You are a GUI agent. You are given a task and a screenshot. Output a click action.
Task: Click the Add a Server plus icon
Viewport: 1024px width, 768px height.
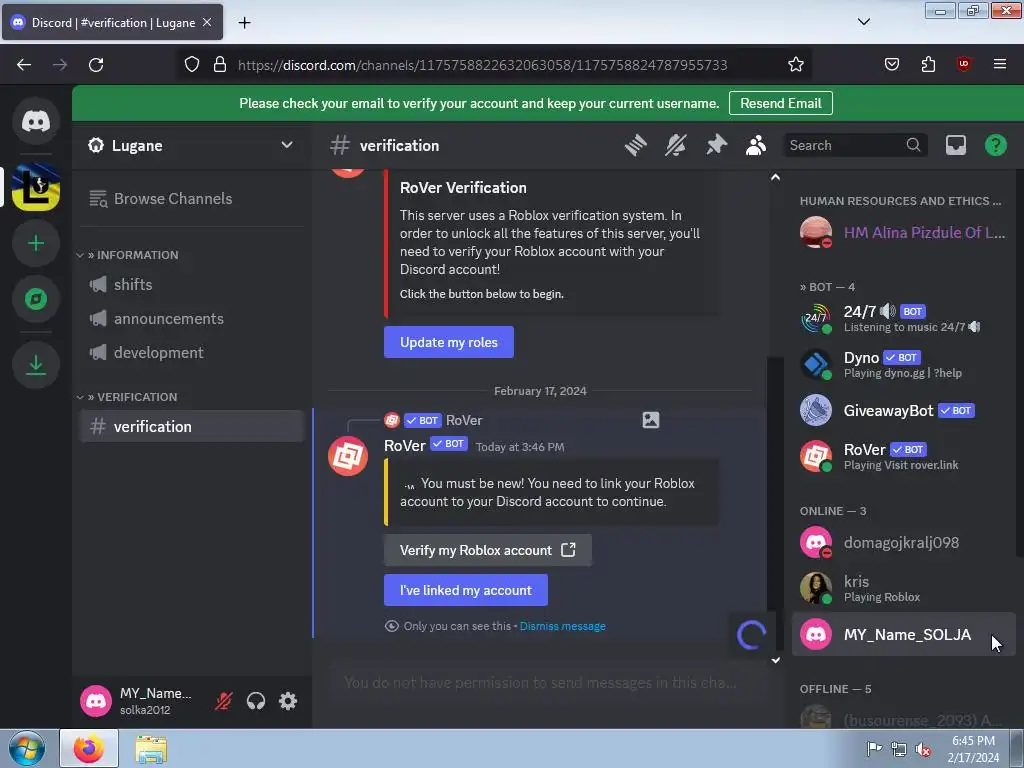[x=36, y=244]
